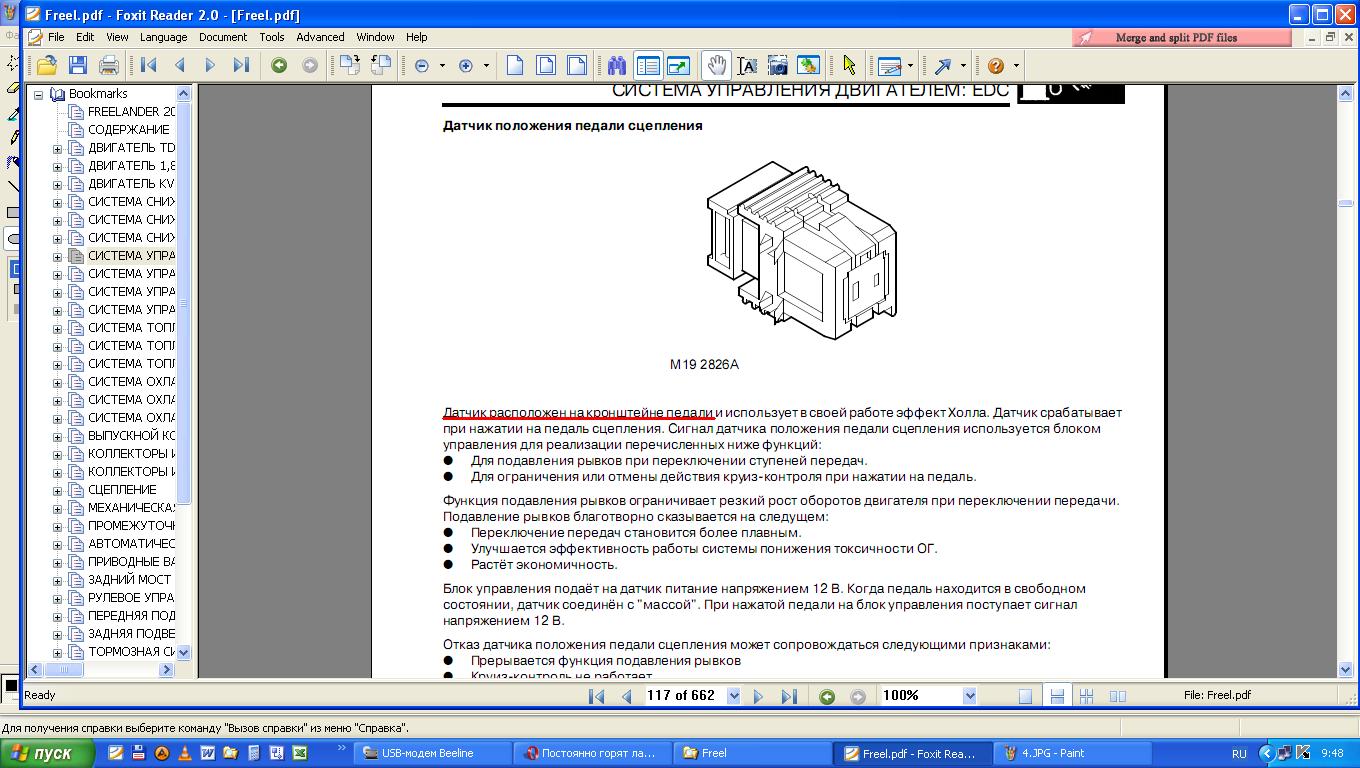Open the Document menu
This screenshot has width=1360, height=768.
(x=223, y=37)
